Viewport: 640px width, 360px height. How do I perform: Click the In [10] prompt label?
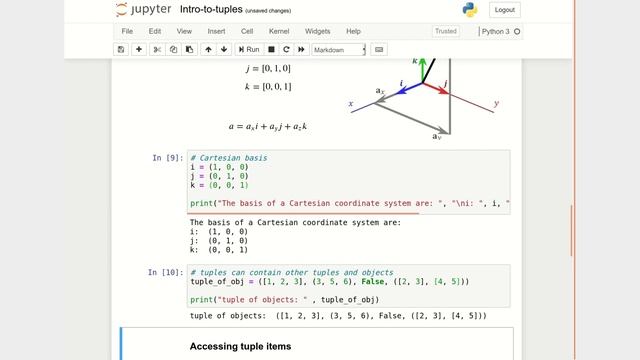click(x=166, y=273)
